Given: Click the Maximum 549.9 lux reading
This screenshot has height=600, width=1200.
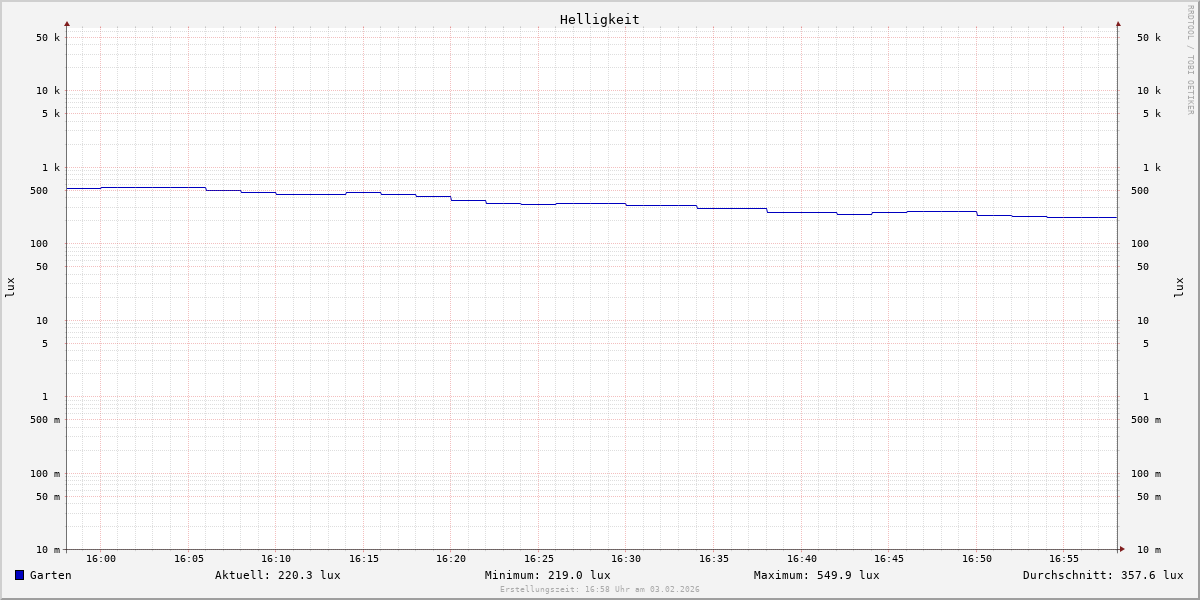Looking at the screenshot, I should click(x=816, y=575).
